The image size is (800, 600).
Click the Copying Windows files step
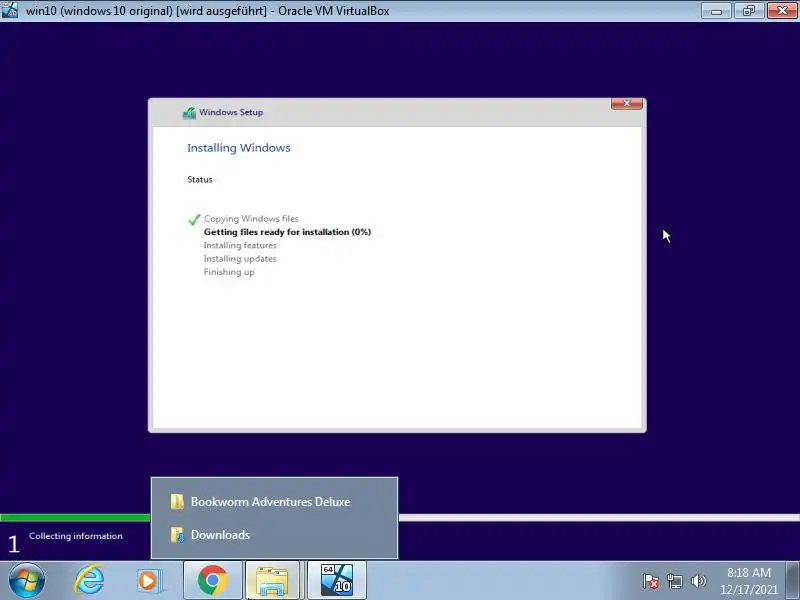[x=251, y=218]
